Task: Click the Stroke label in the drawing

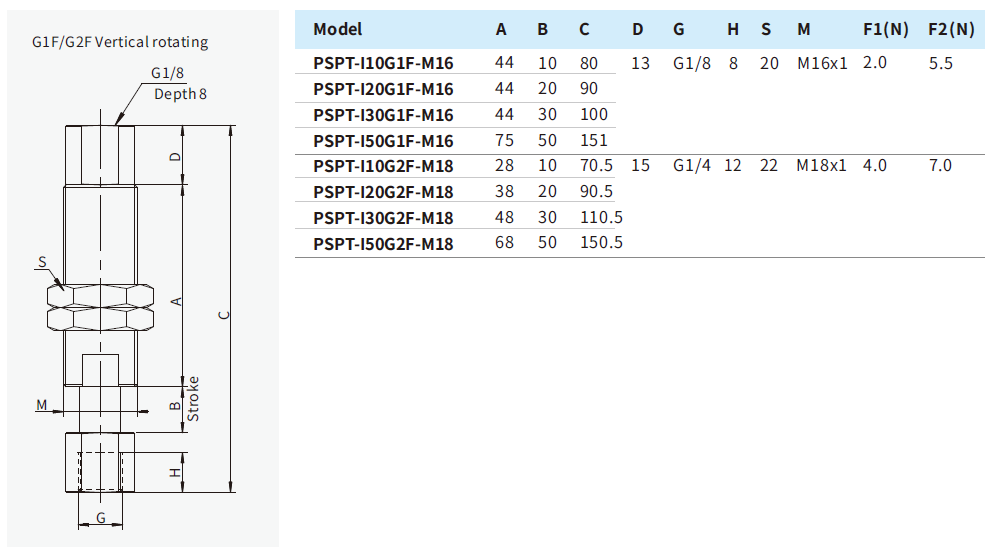Action: coord(194,399)
